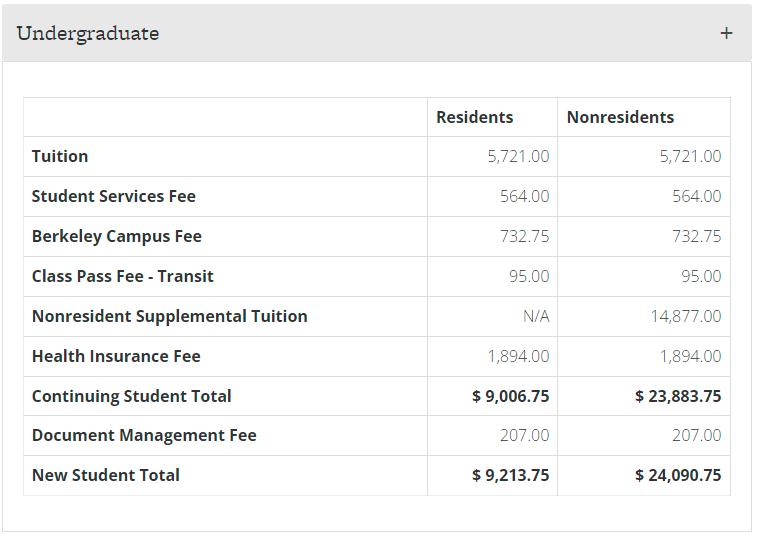Click the Continuing Student Total label
Image resolution: width=757 pixels, height=537 pixels.
[131, 396]
